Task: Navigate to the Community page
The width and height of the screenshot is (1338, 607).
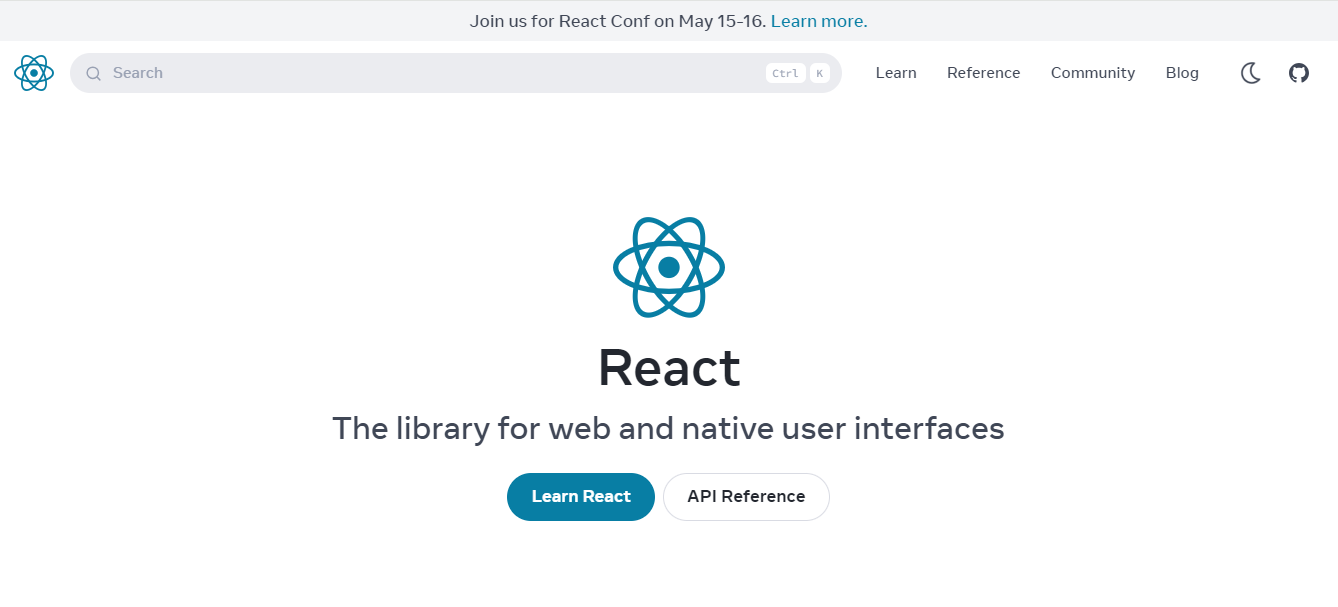Action: 1092,72
